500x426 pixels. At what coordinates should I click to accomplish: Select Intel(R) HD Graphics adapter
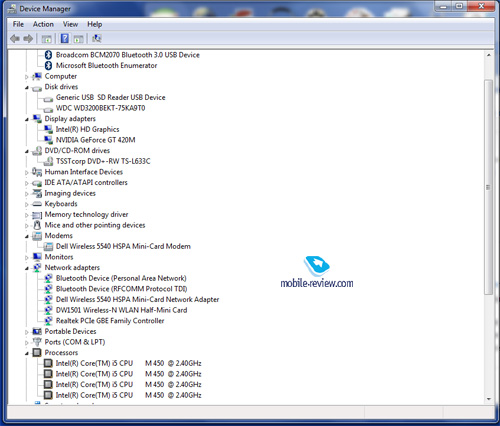click(87, 129)
